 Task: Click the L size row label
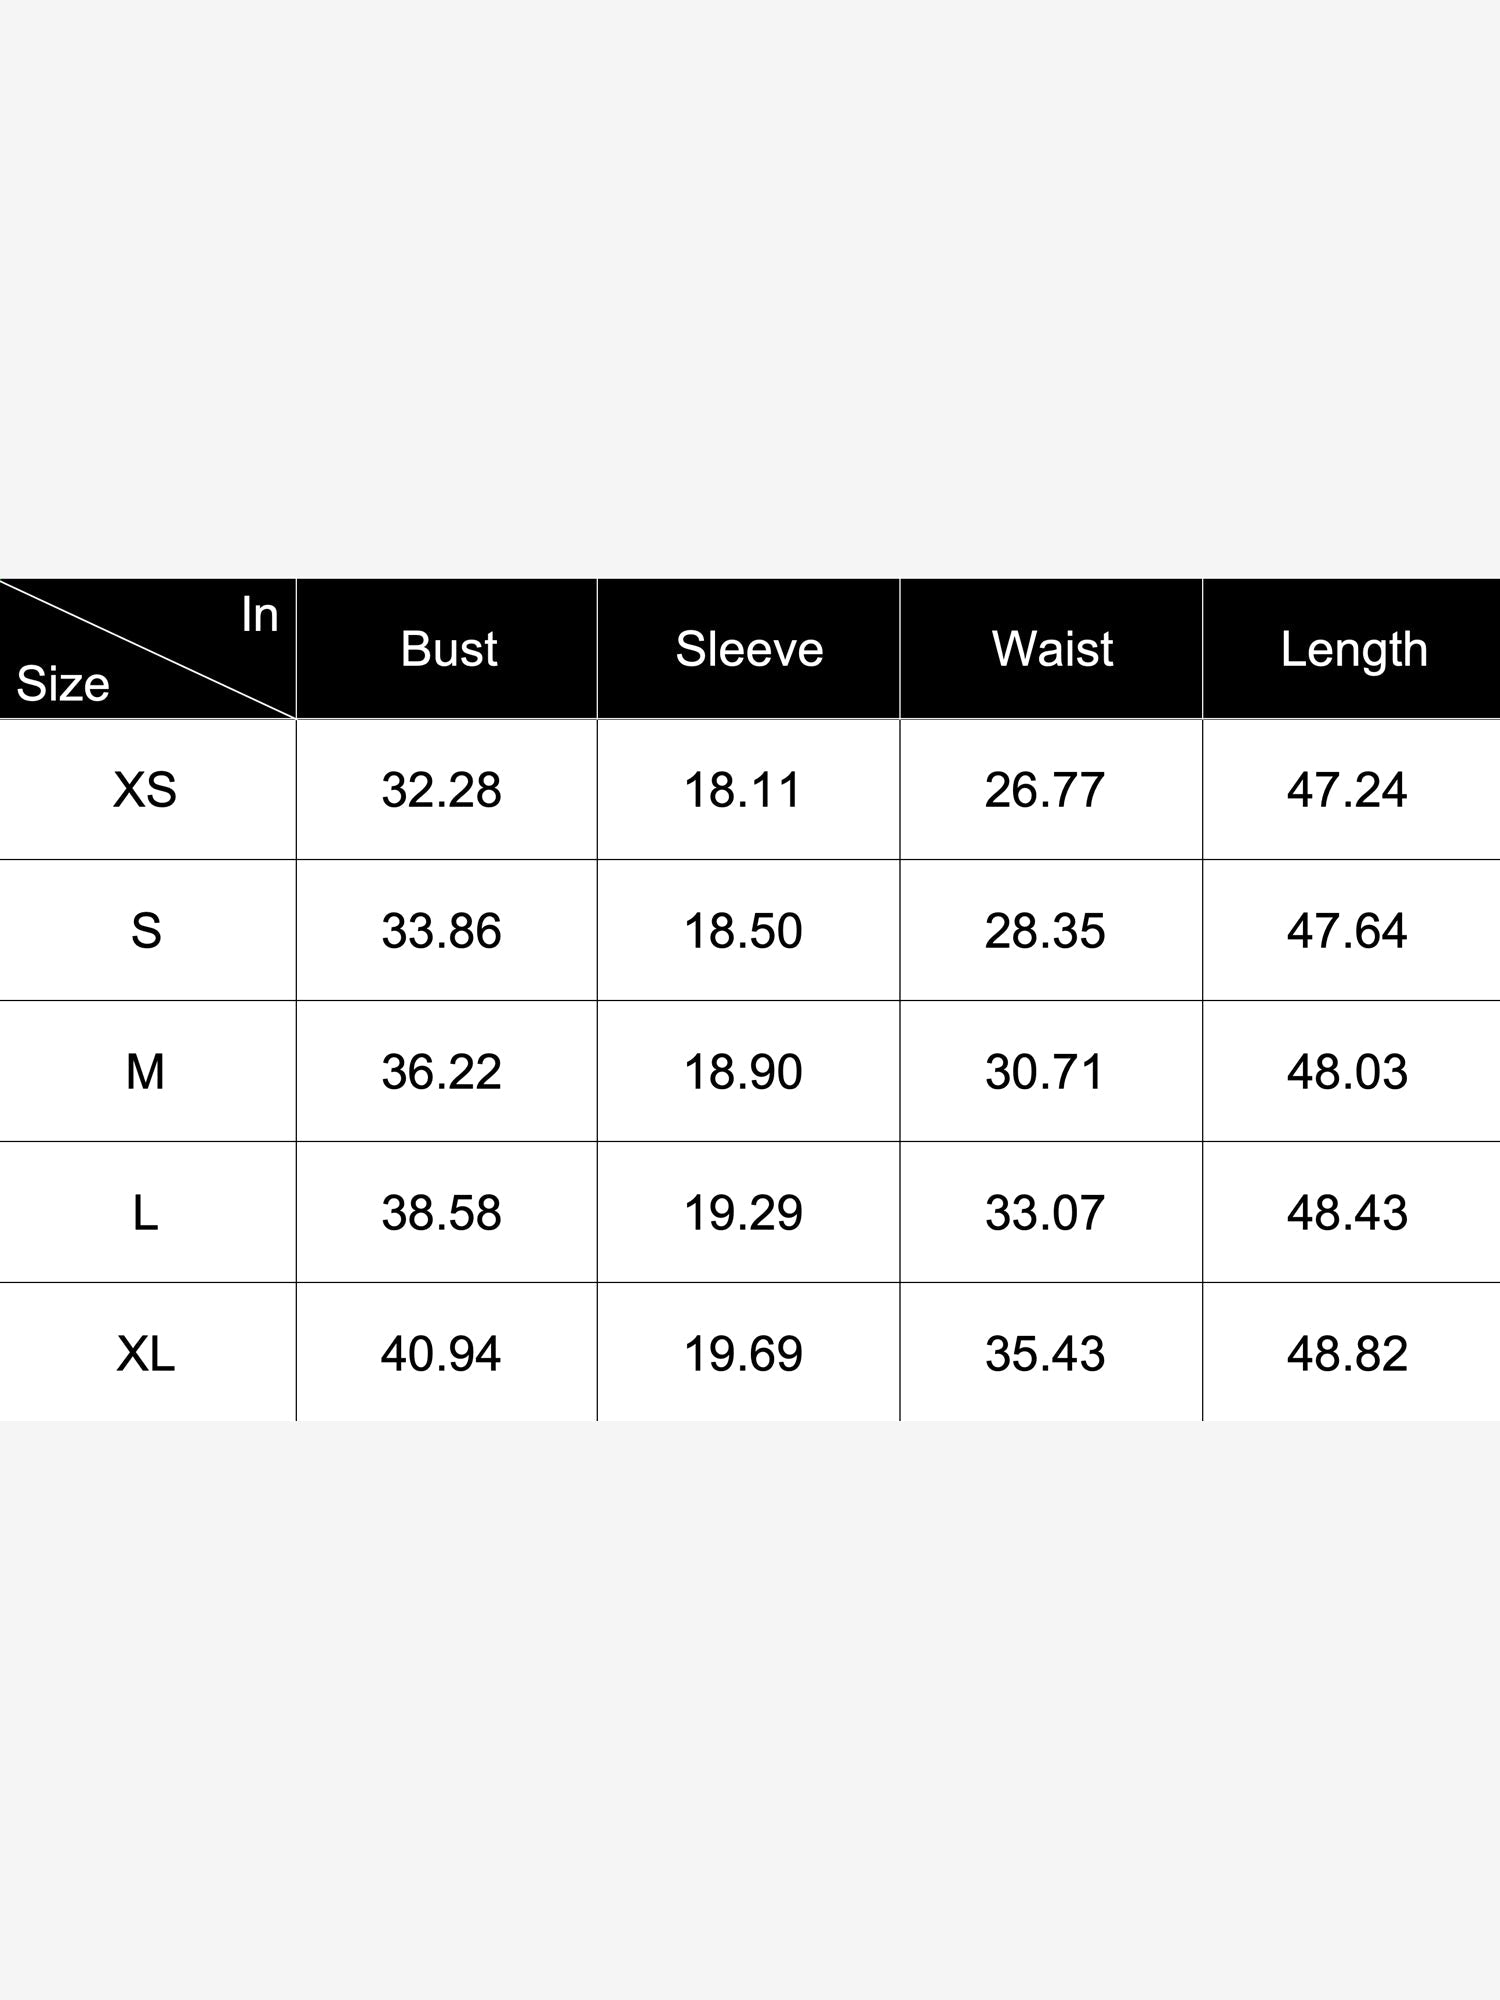145,1213
